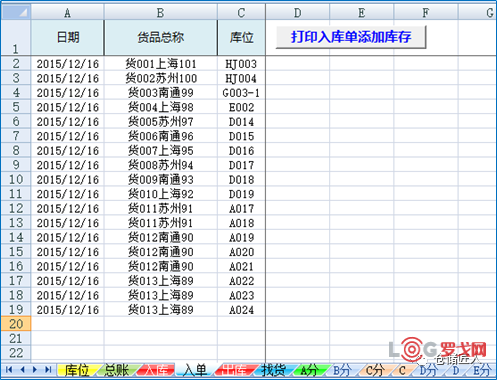The image size is (497, 380).
Task: Click the 日期 header cell
Action: 68,37
